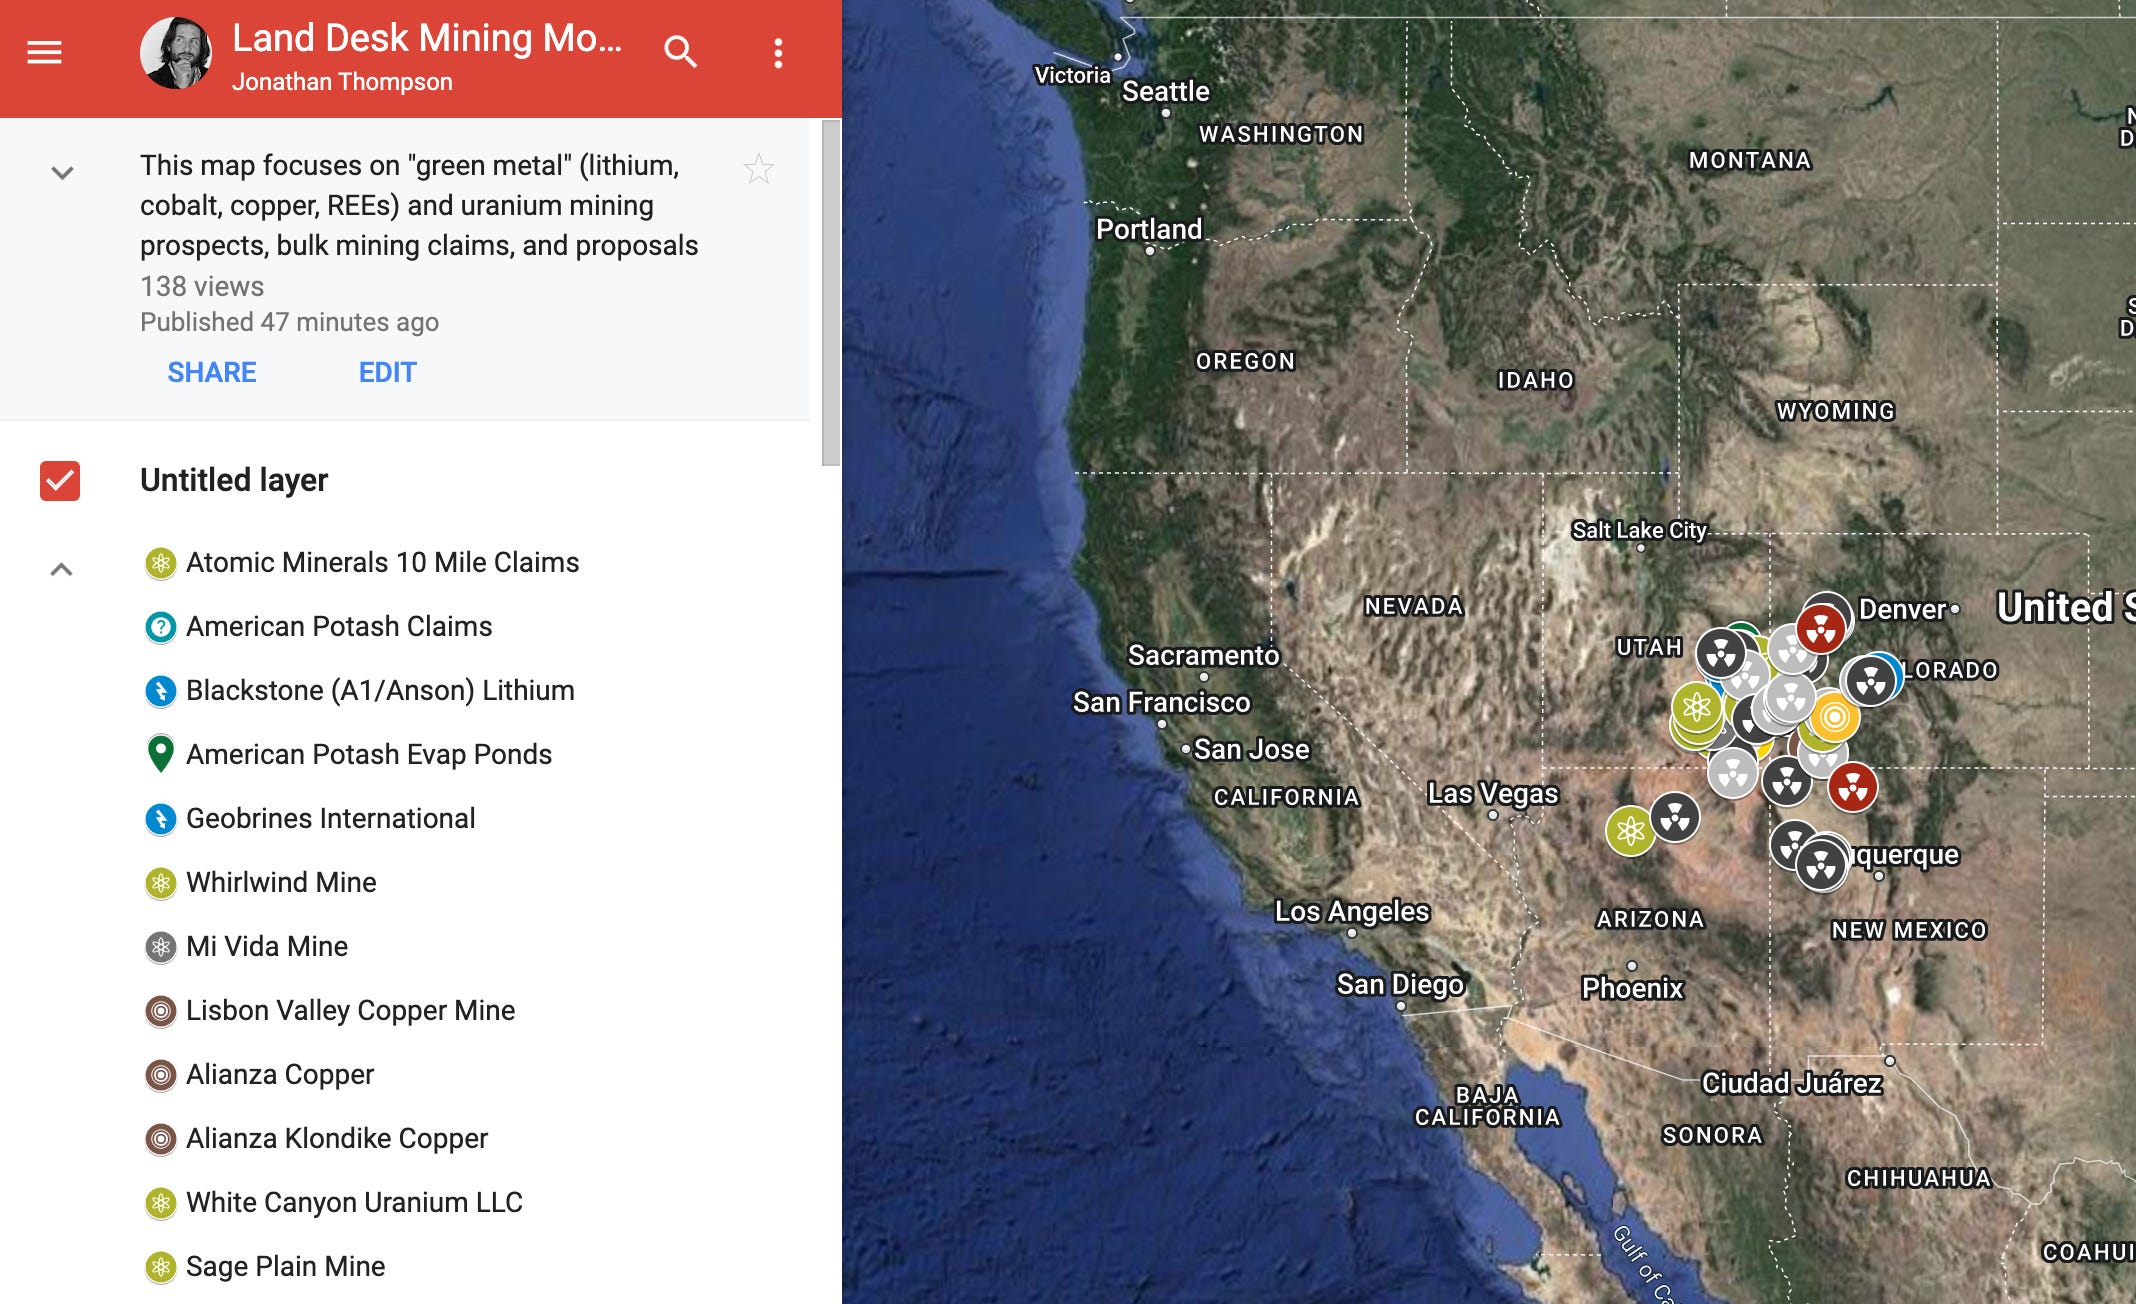Star this map as a favorite
This screenshot has width=2136, height=1304.
pyautogui.click(x=760, y=170)
